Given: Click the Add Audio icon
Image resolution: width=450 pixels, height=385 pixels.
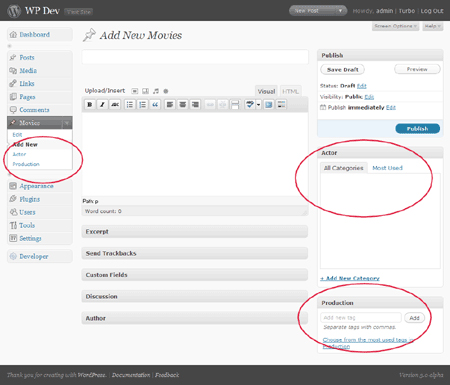Looking at the screenshot, I should [x=156, y=91].
